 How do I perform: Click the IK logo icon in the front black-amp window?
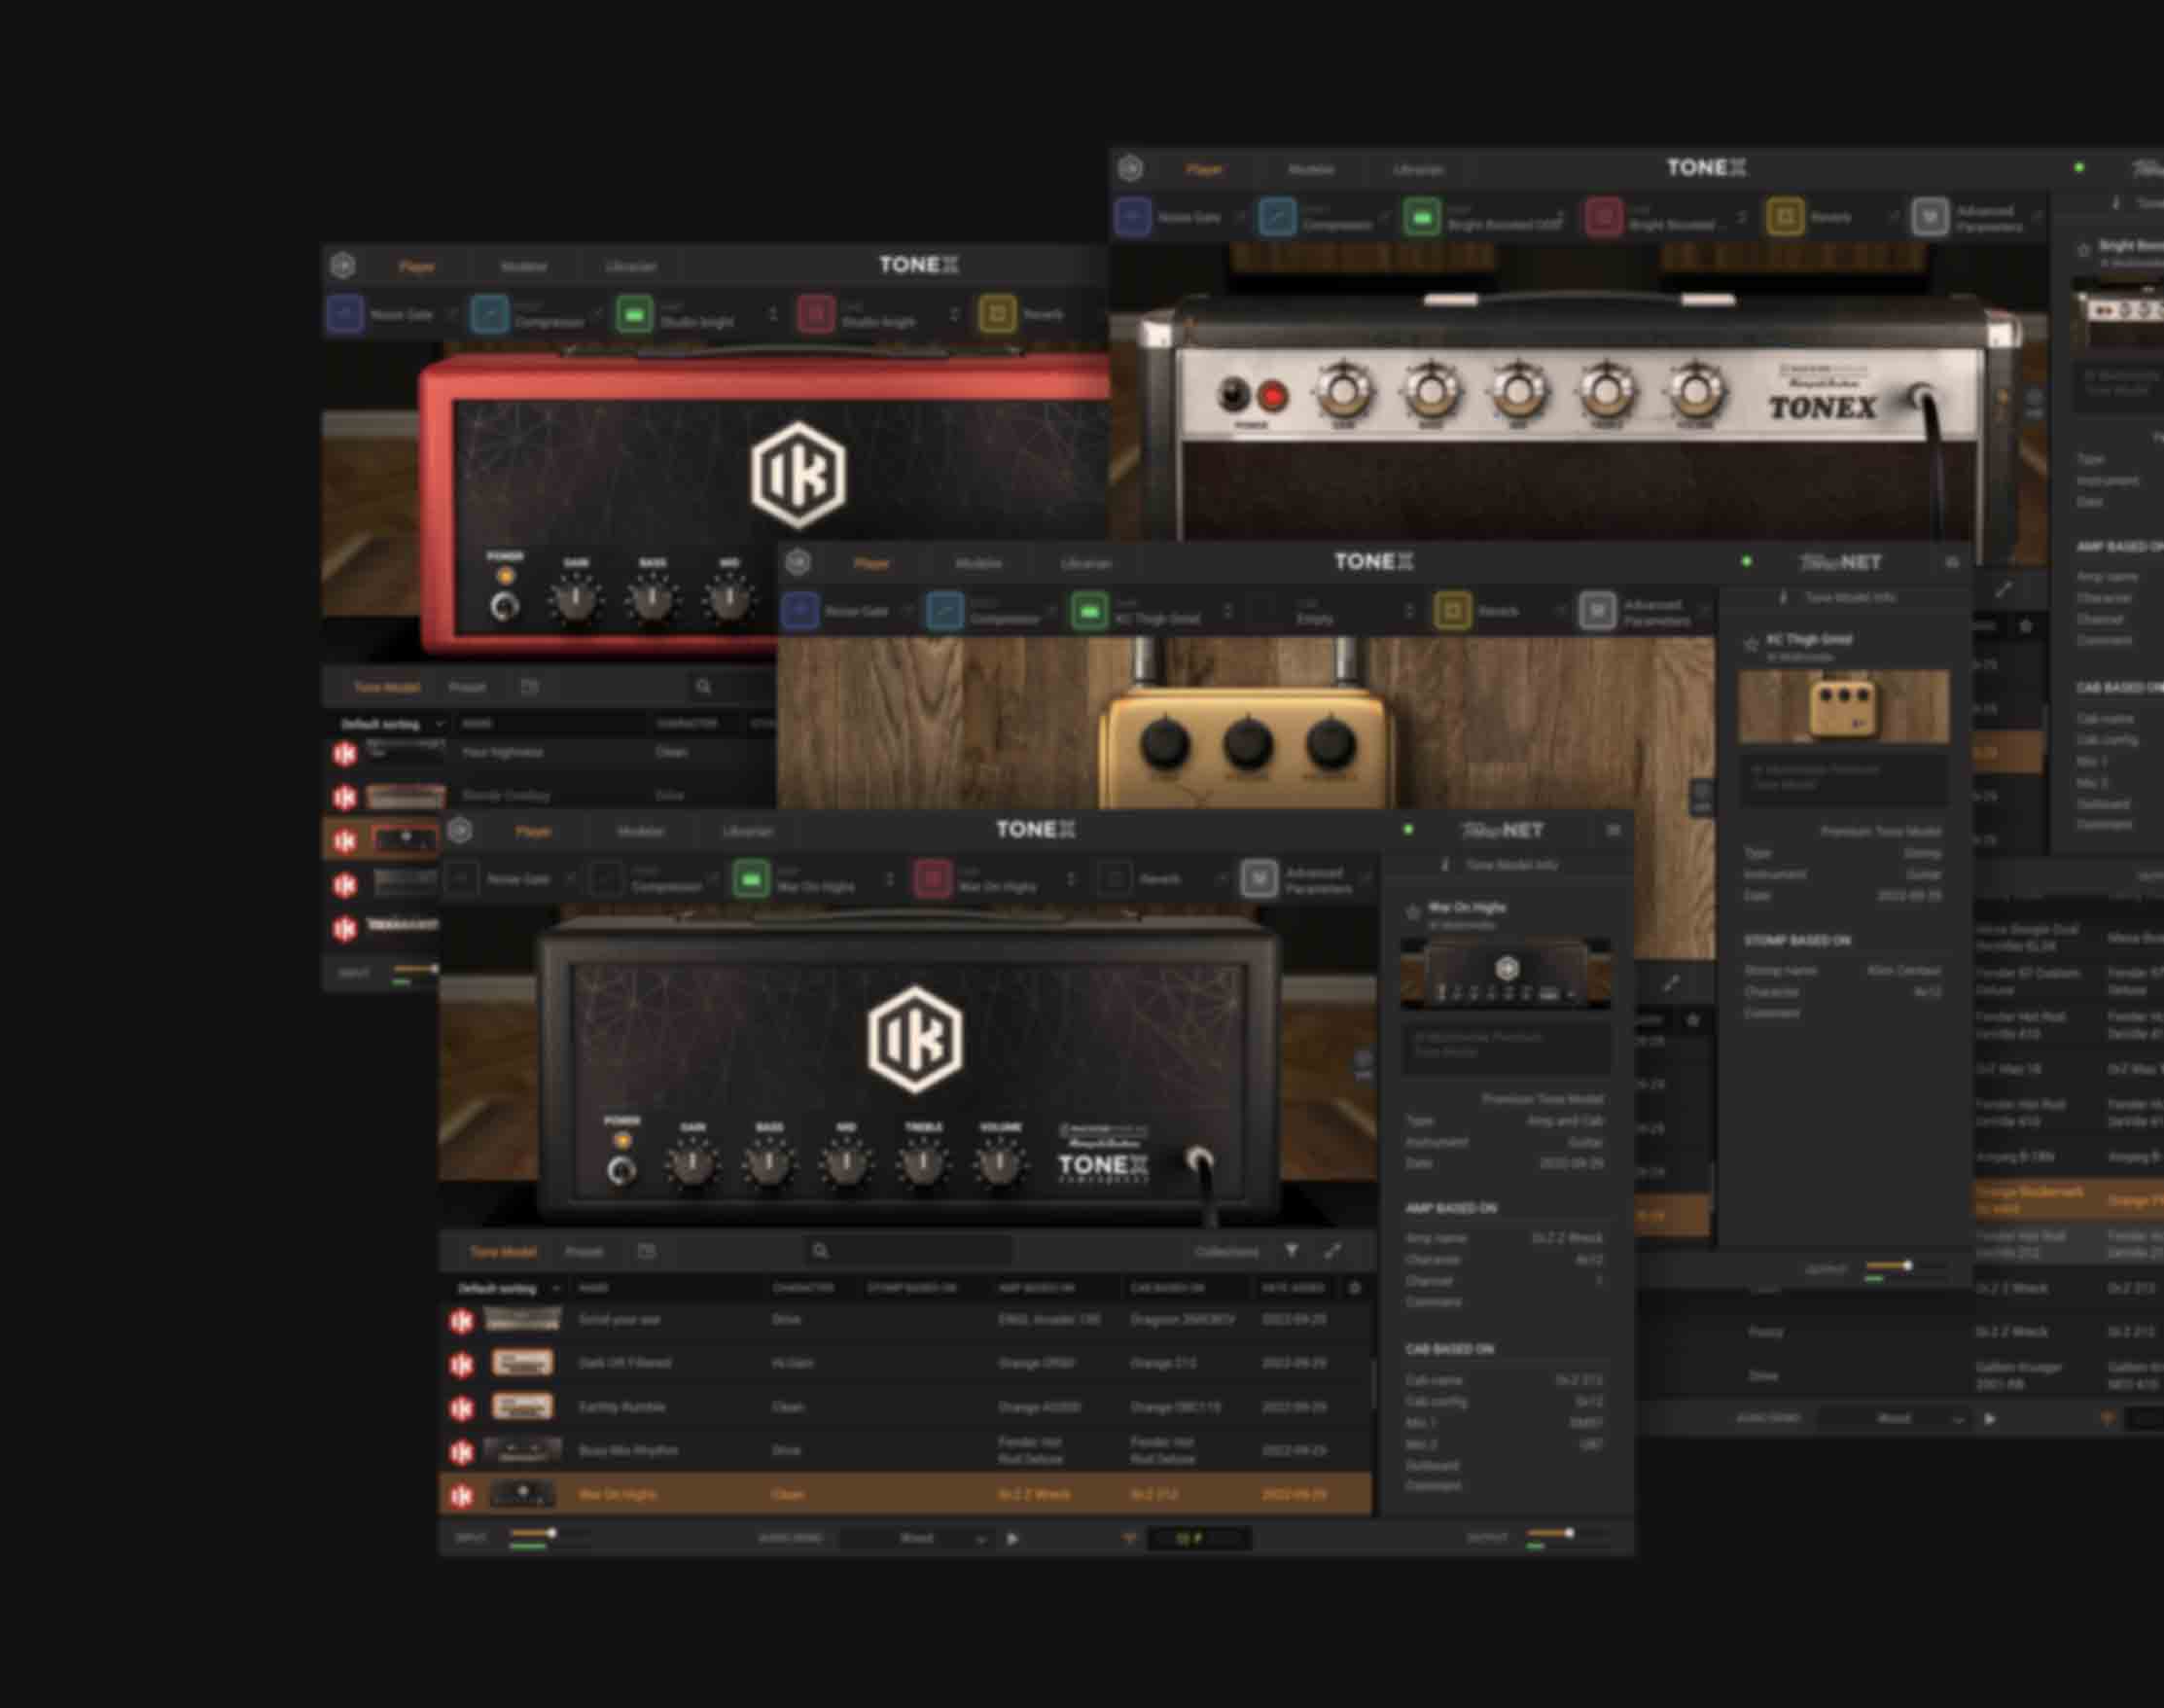pyautogui.click(x=460, y=830)
